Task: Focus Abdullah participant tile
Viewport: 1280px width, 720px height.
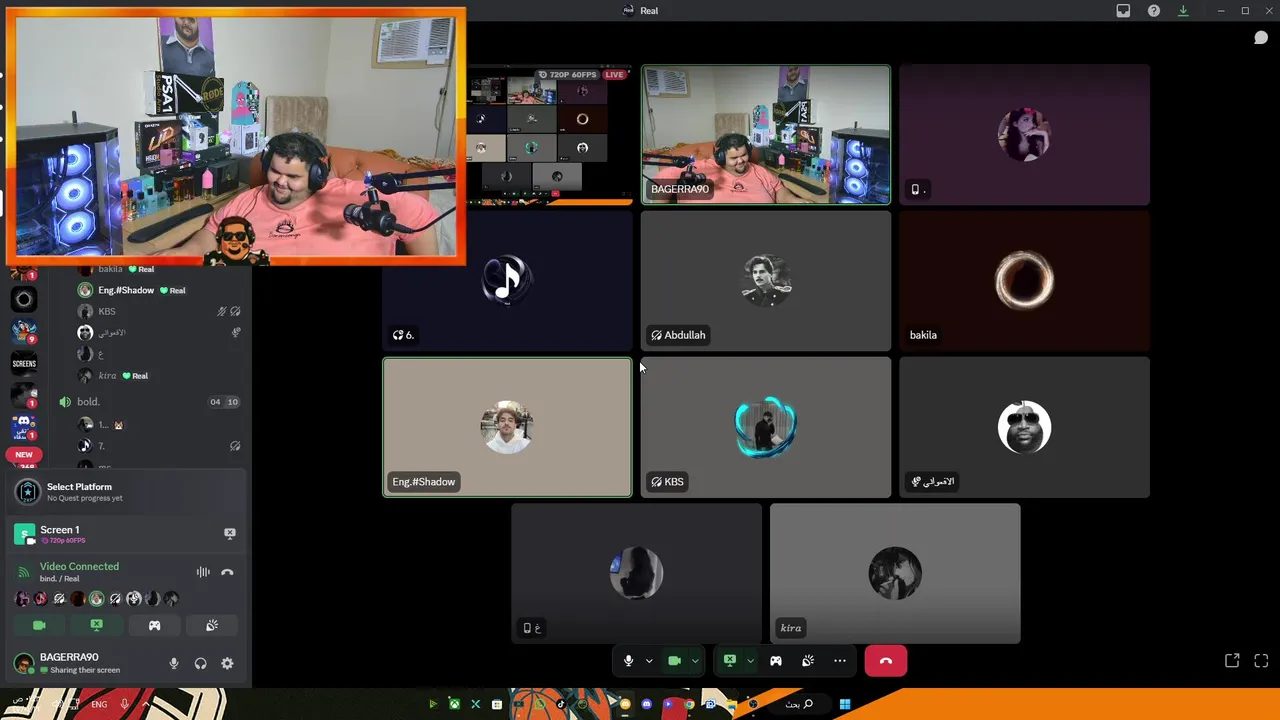Action: (766, 281)
